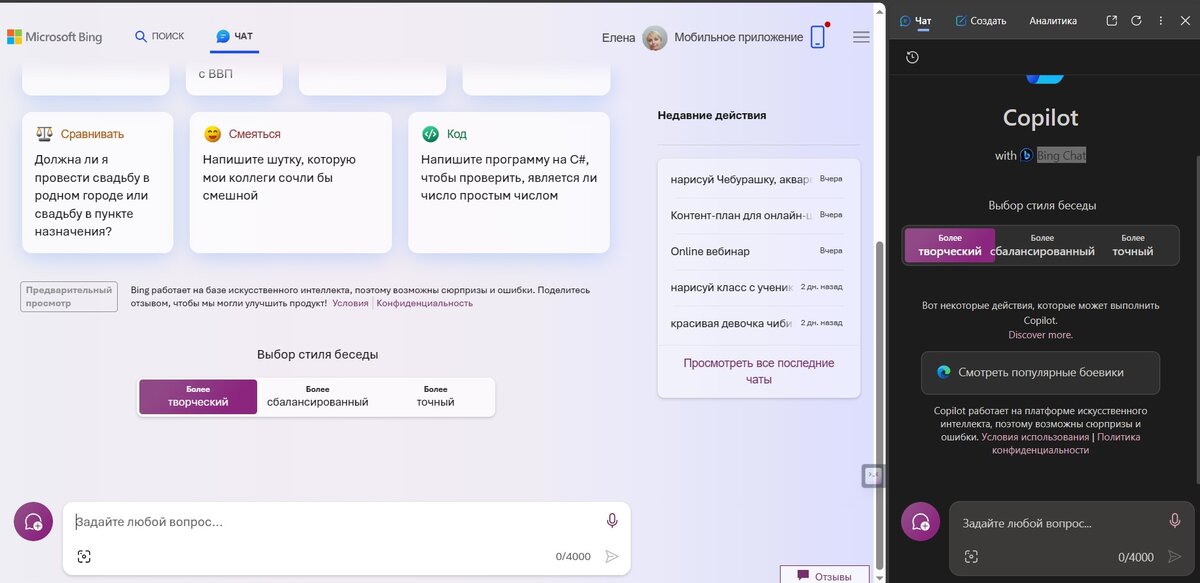Click the Мобильное приложение label
Screen dimensions: 1200x583
[x=738, y=37]
